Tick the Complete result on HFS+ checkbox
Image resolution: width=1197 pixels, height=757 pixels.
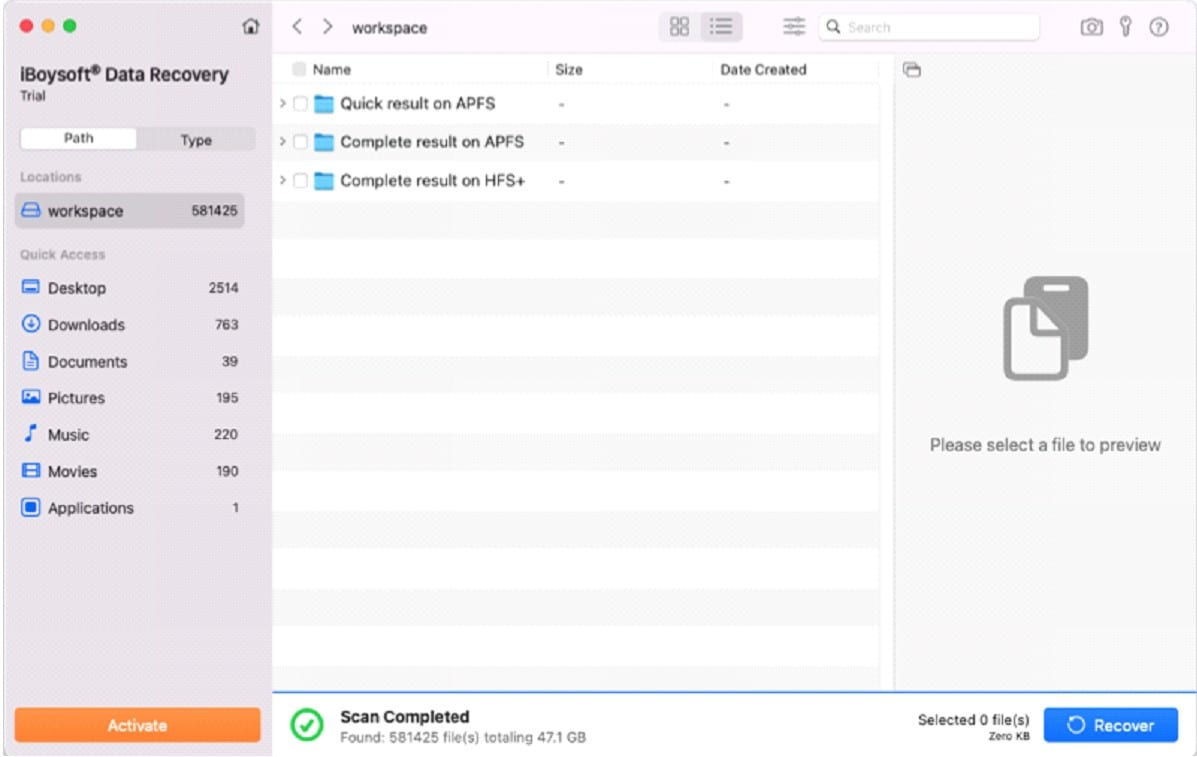pos(300,181)
